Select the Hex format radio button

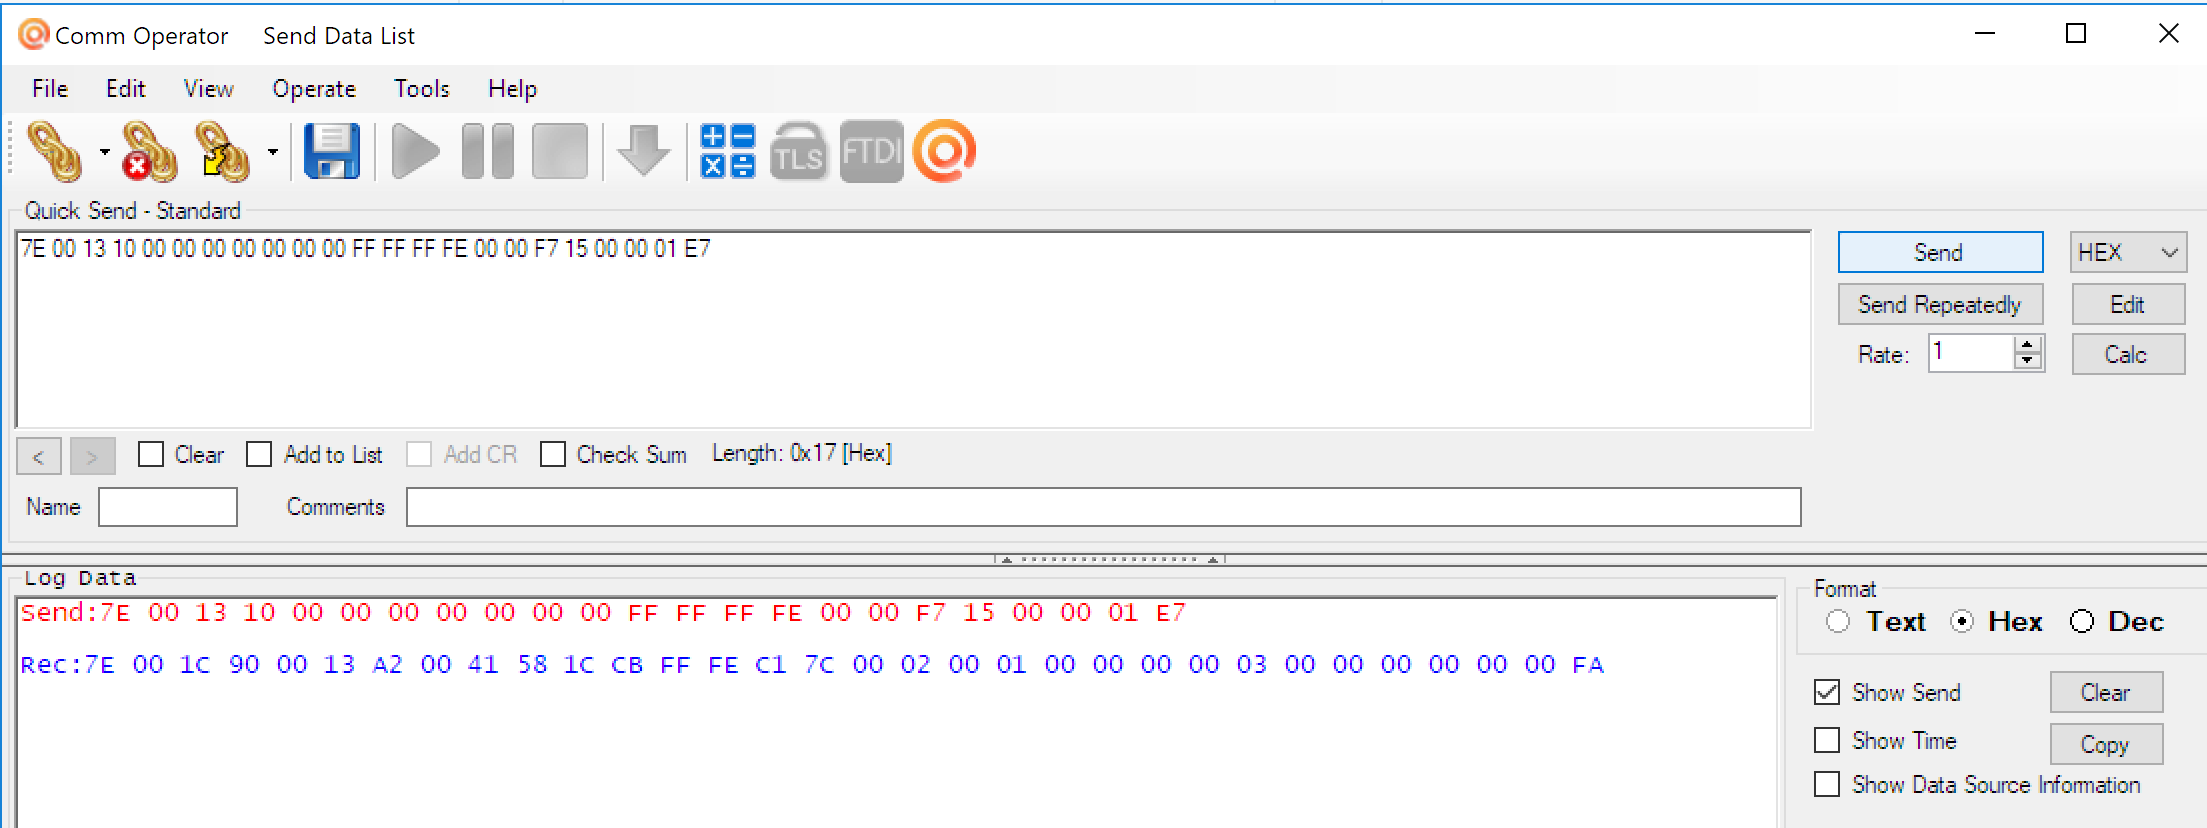pos(1962,621)
